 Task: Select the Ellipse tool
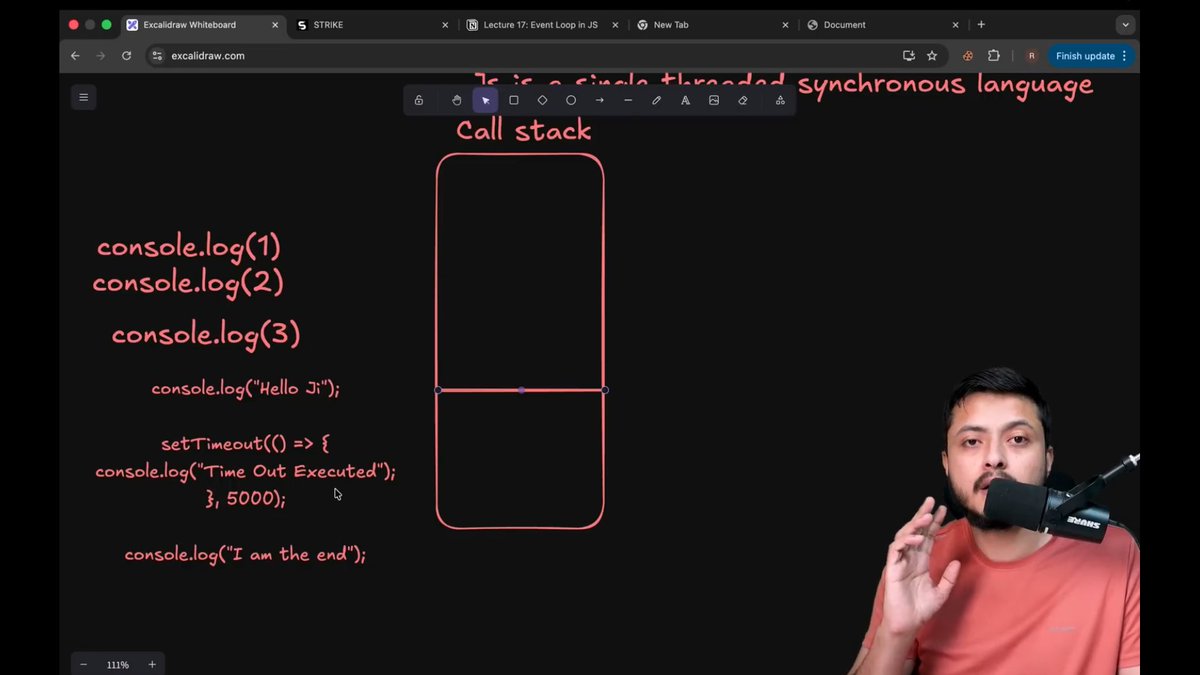click(x=570, y=100)
